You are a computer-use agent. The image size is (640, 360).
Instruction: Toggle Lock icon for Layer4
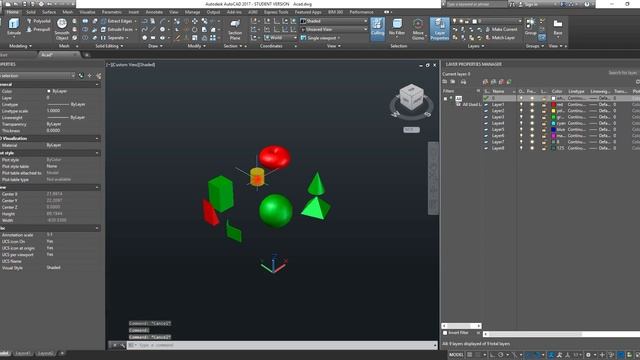544,123
